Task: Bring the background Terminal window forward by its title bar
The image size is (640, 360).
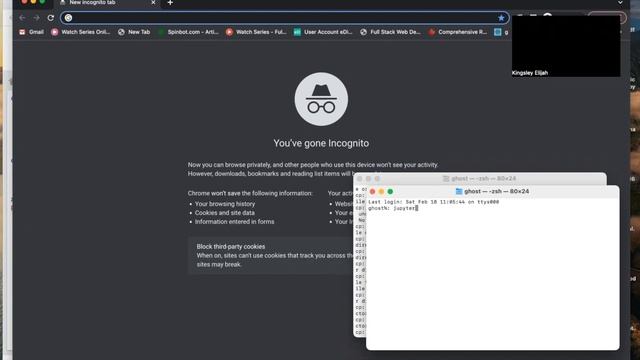Action: click(x=480, y=178)
